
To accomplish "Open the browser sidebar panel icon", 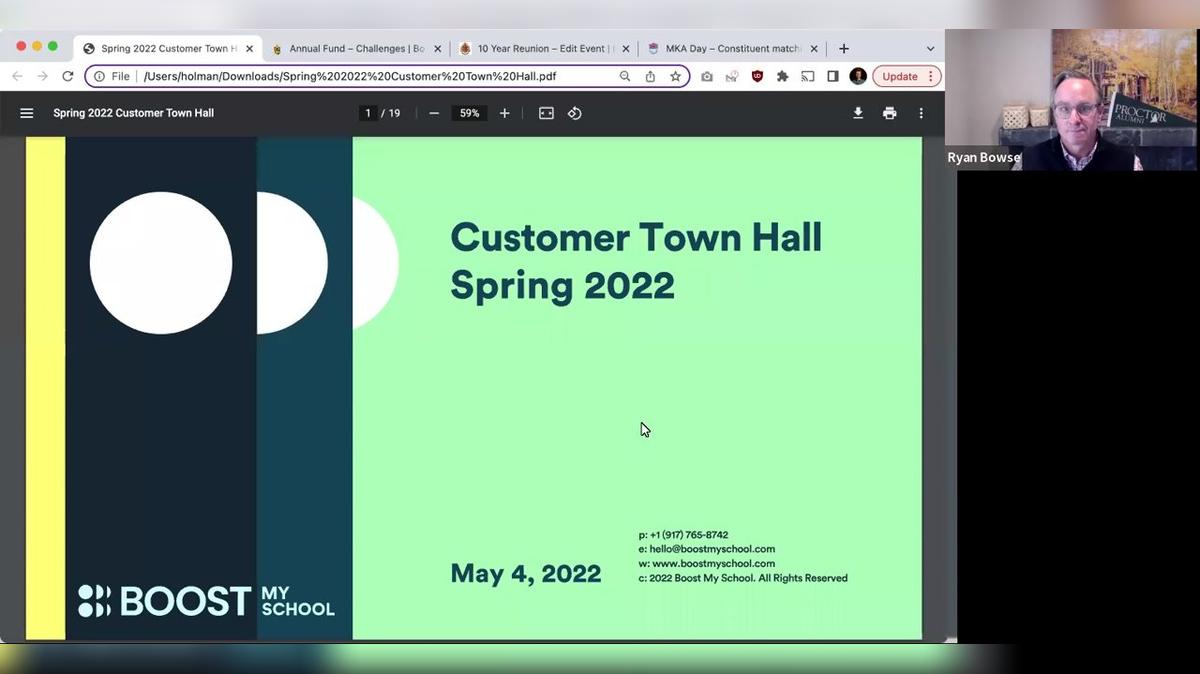I will 832,76.
